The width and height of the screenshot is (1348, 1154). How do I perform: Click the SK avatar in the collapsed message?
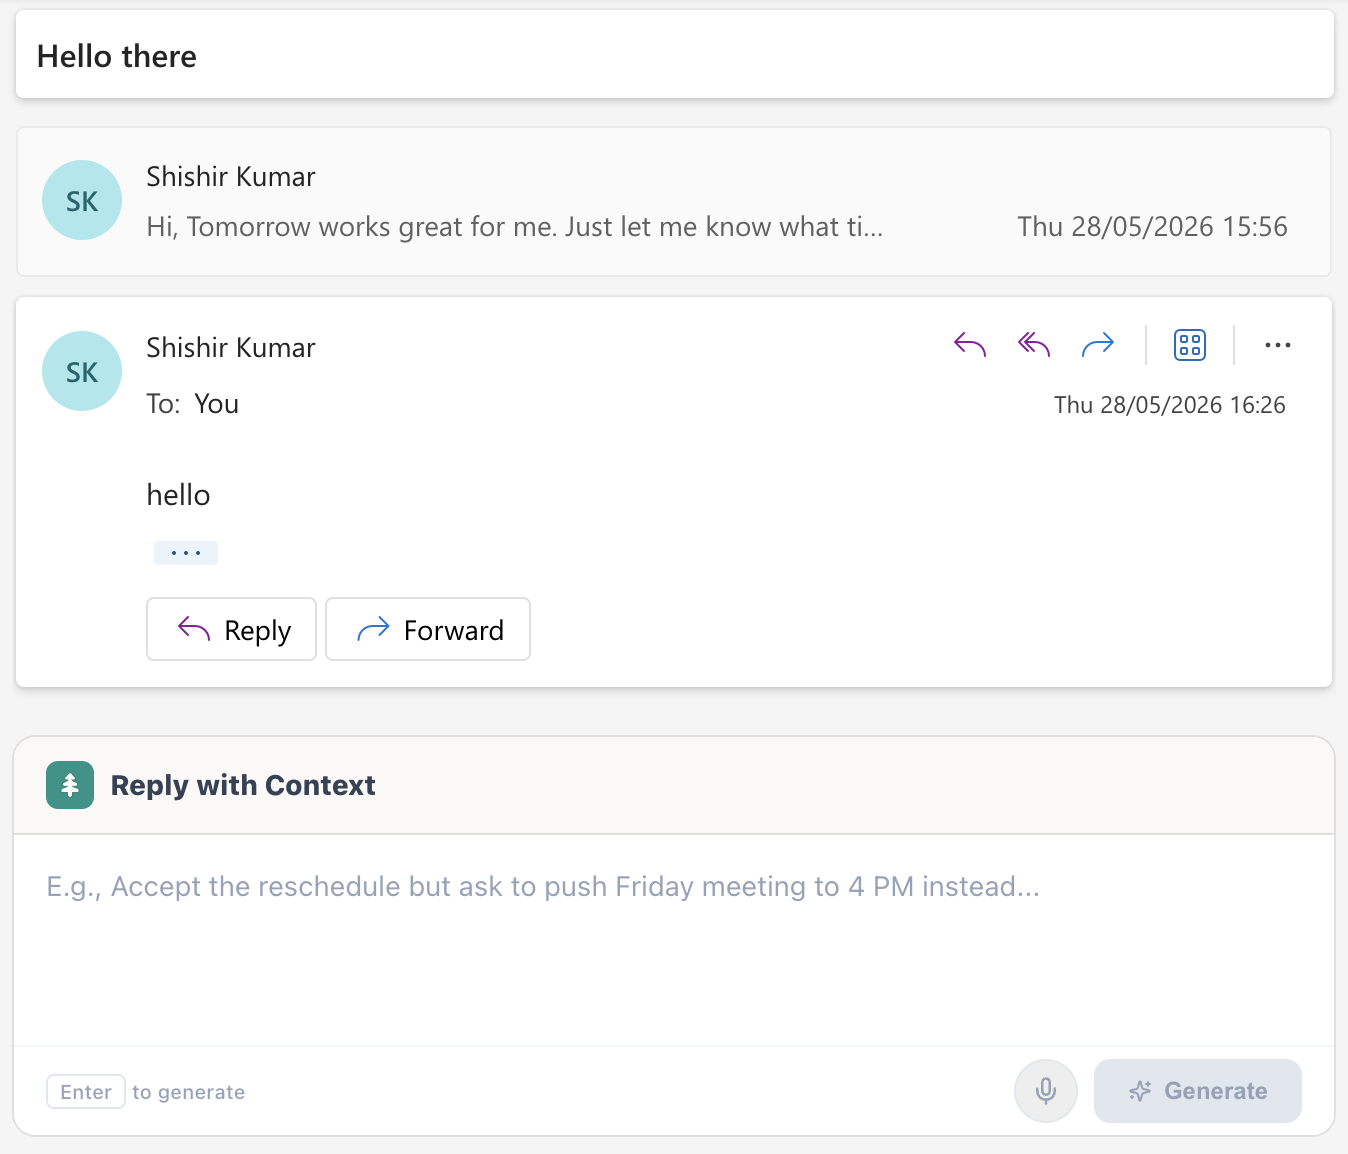[82, 200]
